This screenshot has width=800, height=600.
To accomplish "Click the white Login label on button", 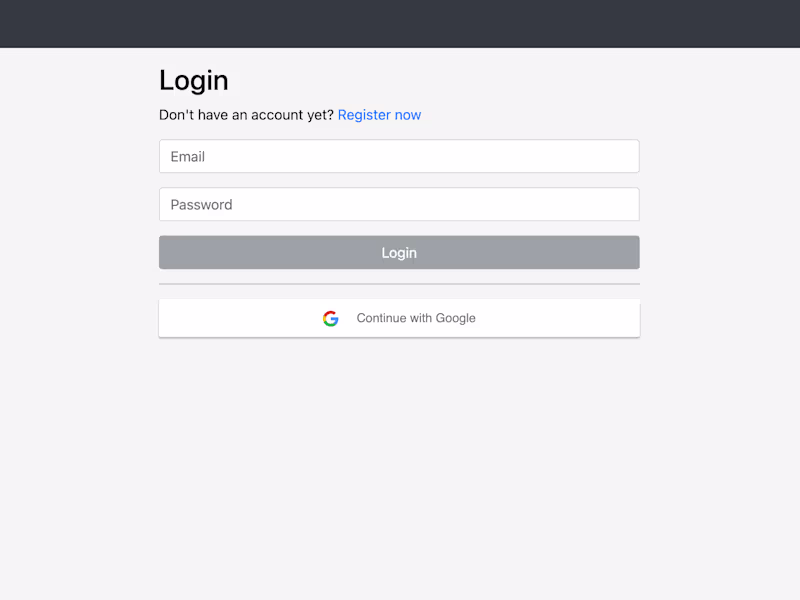I will (x=399, y=253).
